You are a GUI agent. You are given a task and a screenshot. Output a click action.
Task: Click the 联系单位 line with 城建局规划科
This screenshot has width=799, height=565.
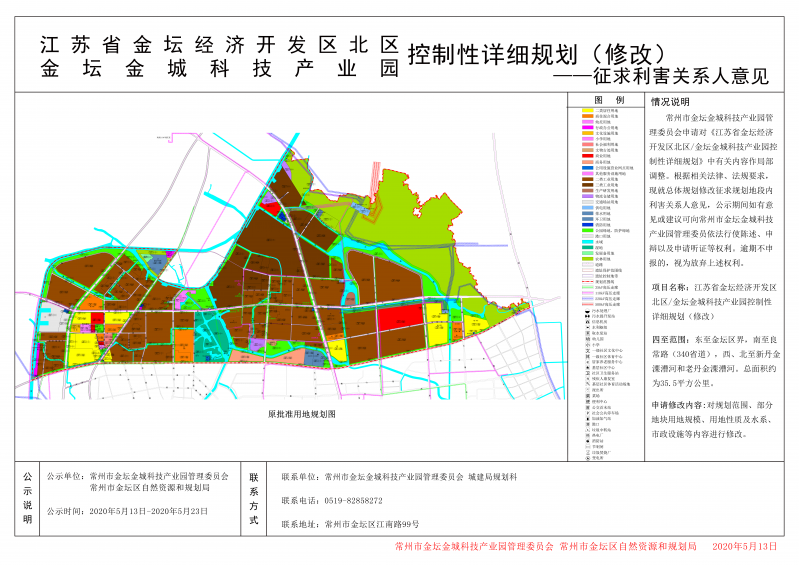pyautogui.click(x=399, y=477)
